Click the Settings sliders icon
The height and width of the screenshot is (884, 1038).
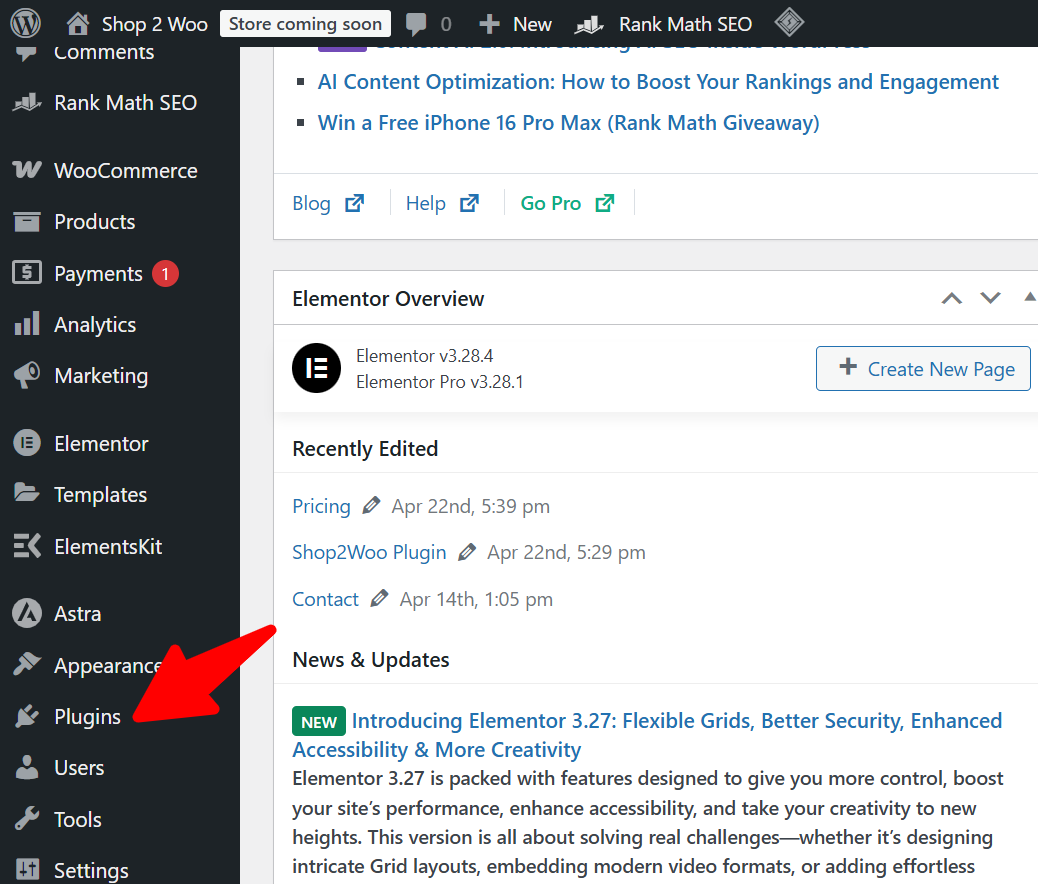[27, 869]
